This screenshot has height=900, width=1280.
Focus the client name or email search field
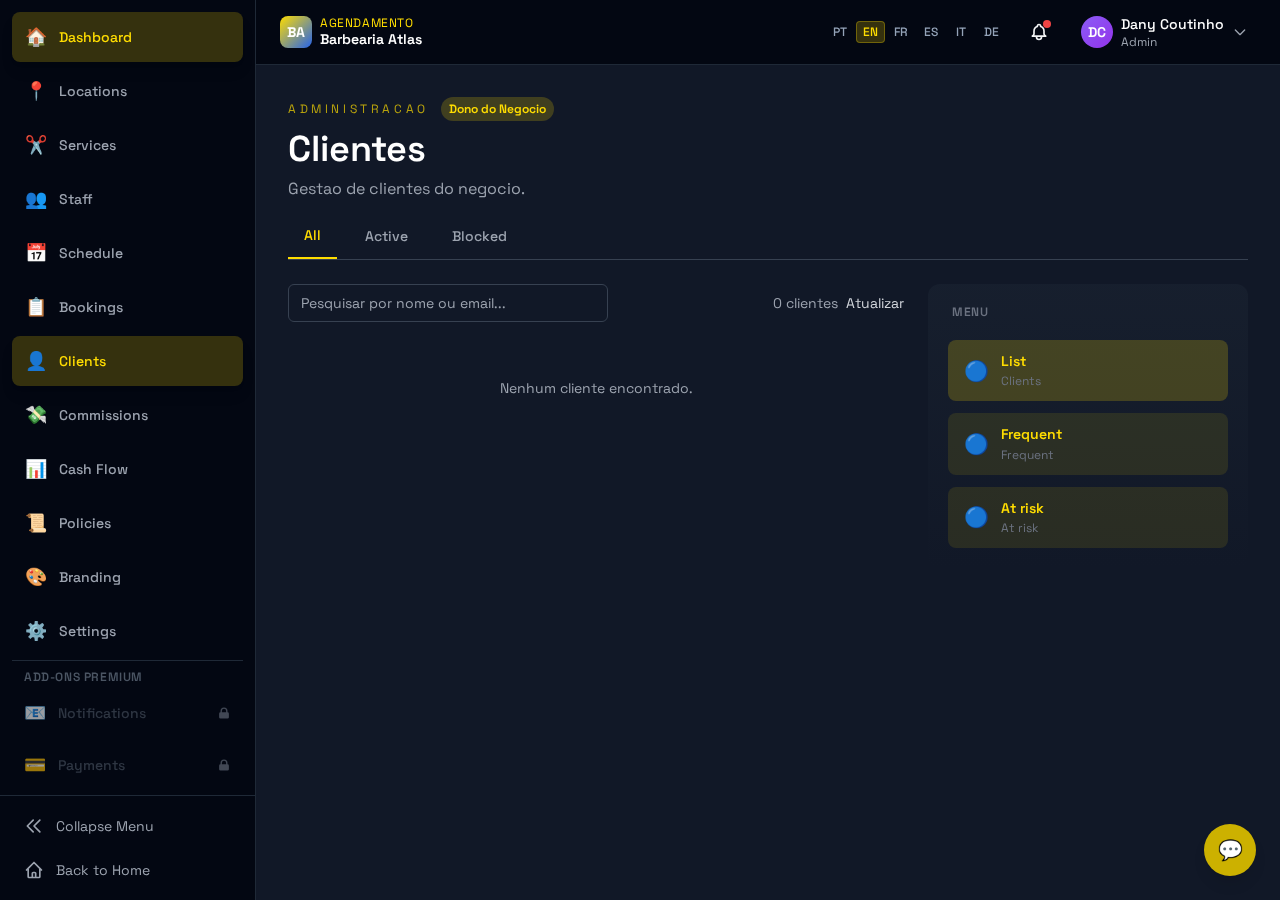pyautogui.click(x=448, y=303)
